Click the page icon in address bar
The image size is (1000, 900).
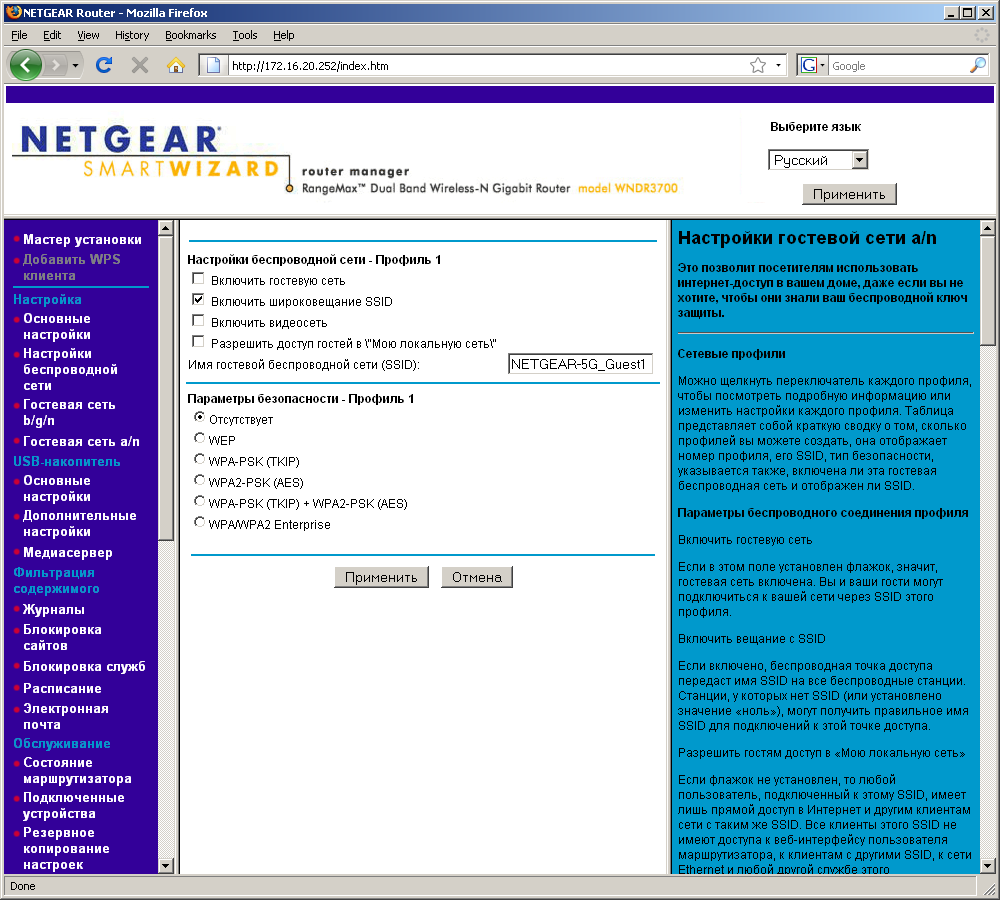(x=214, y=65)
